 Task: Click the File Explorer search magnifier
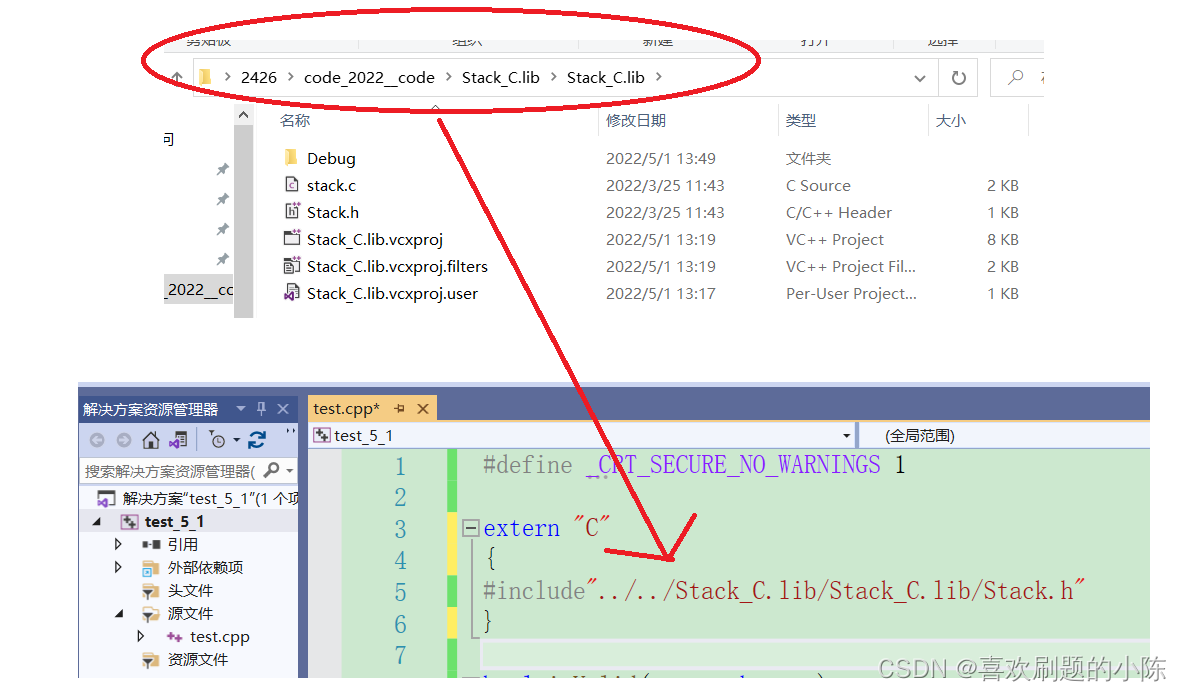pyautogui.click(x=1015, y=77)
